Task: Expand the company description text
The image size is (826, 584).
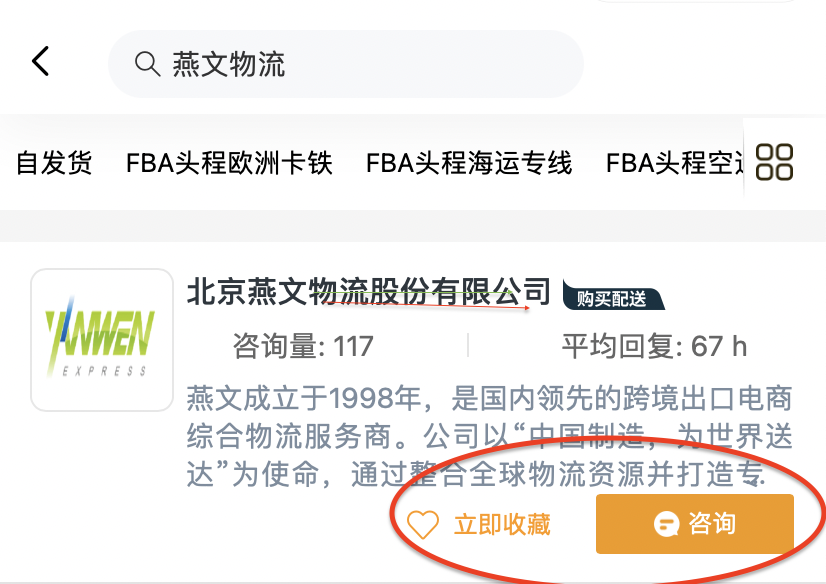Action: pyautogui.click(x=489, y=437)
